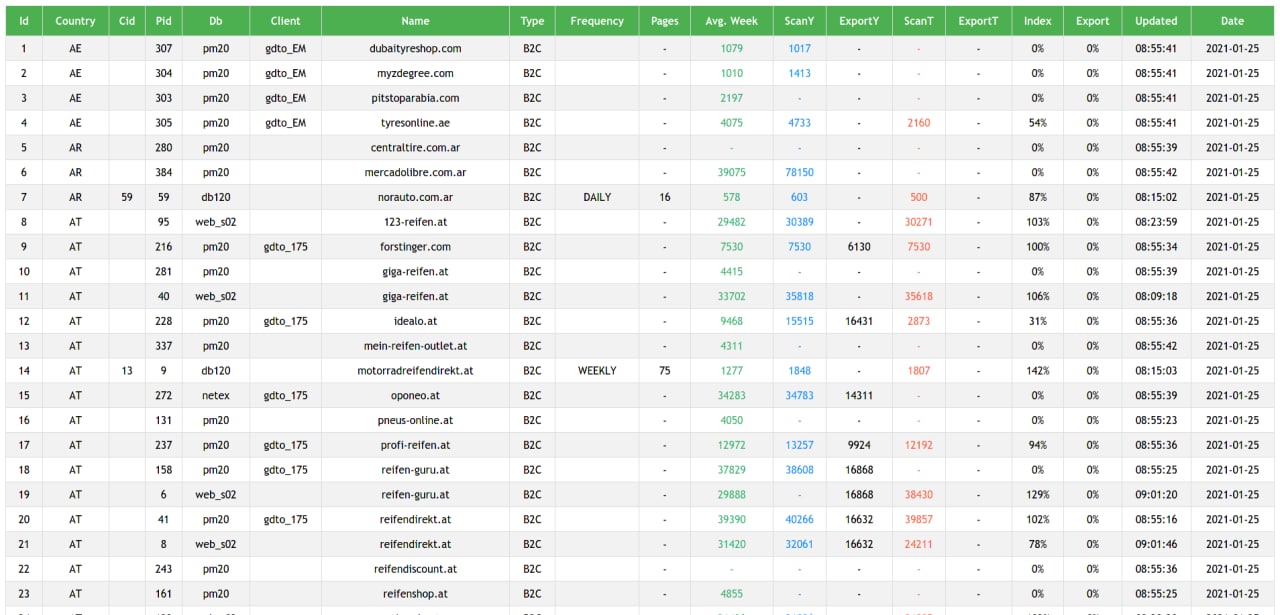Select the reifenshop.at name cell
Image resolution: width=1280 pixels, height=615 pixels.
click(x=415, y=594)
